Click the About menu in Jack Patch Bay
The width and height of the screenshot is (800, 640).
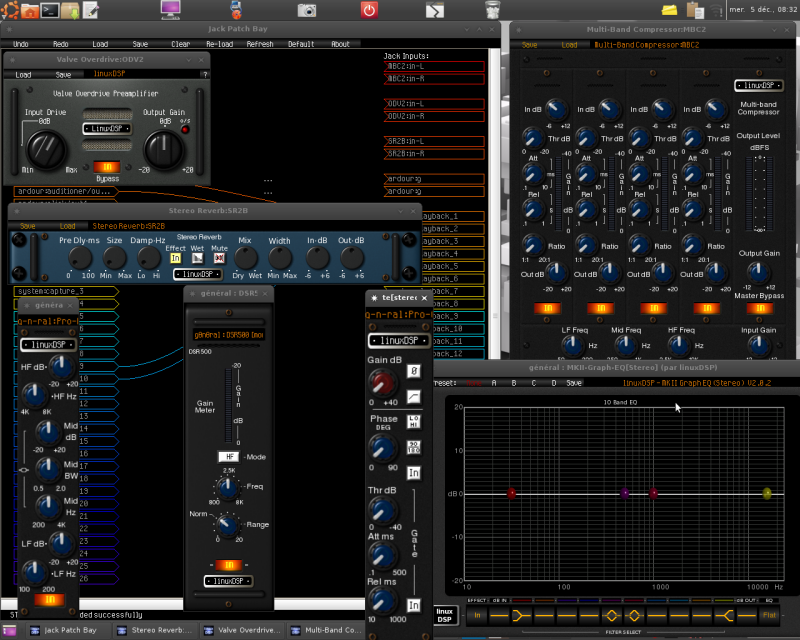[x=340, y=44]
